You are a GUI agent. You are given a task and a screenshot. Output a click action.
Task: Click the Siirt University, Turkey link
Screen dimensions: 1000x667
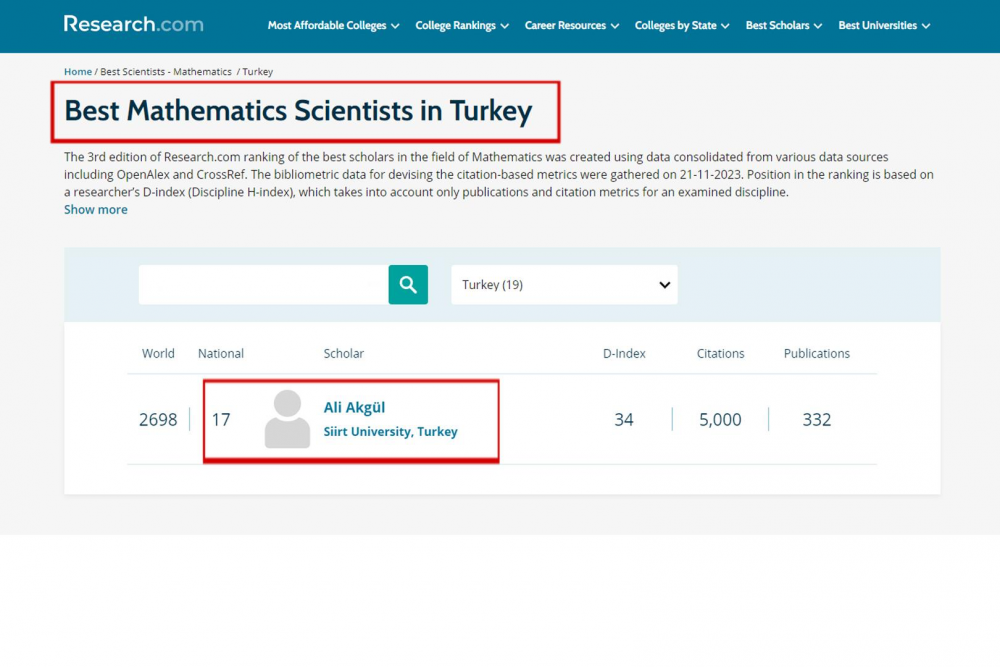pos(390,432)
